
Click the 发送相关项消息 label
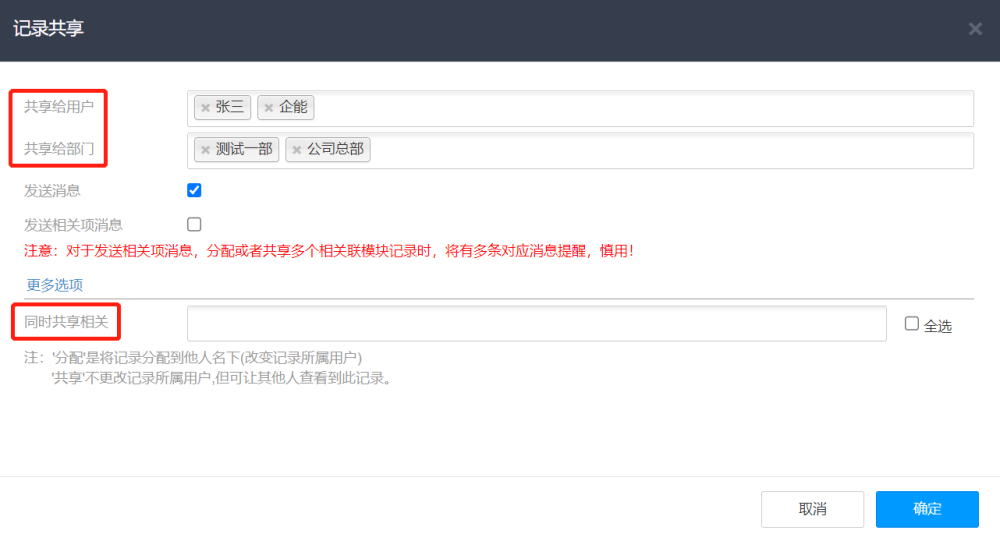point(73,225)
